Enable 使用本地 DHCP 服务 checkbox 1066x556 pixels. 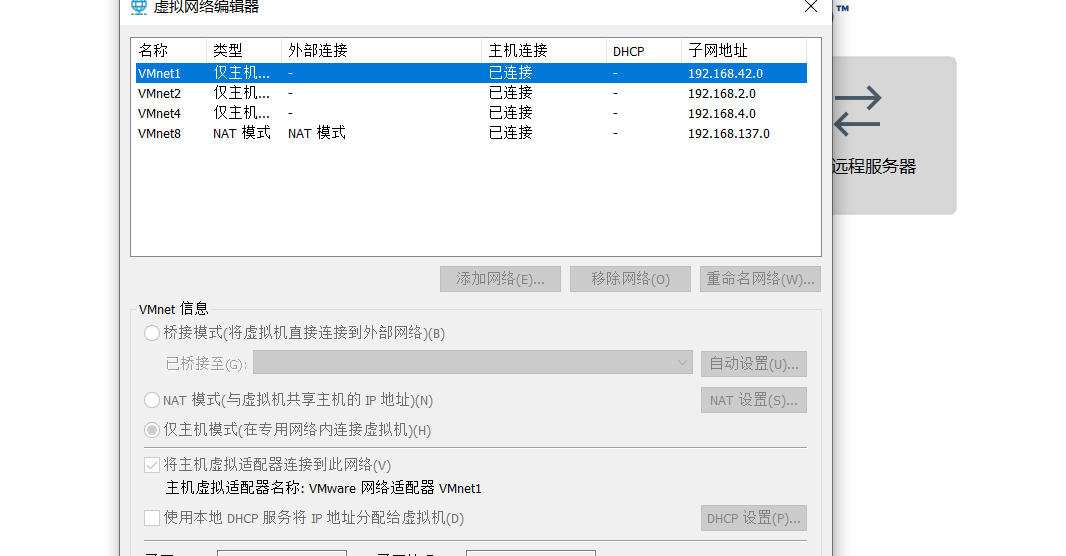[x=152, y=518]
